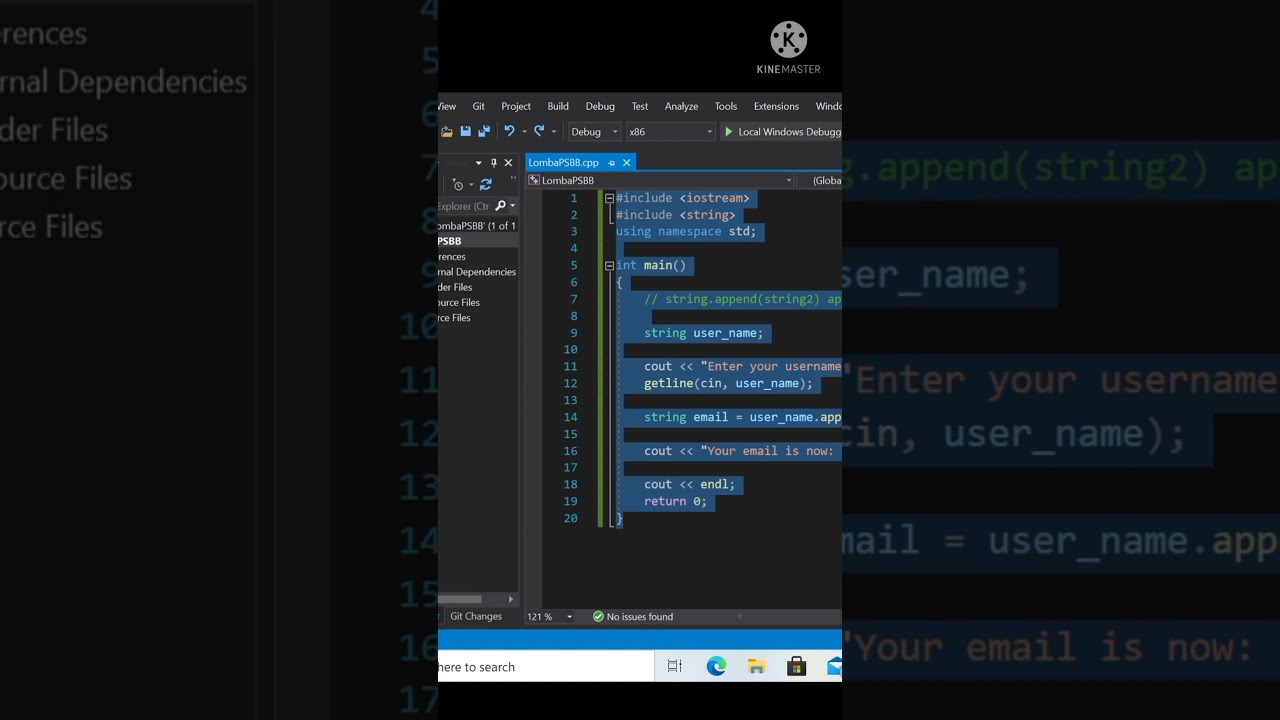1280x720 pixels.
Task: Open the Debug menu
Action: [x=600, y=106]
